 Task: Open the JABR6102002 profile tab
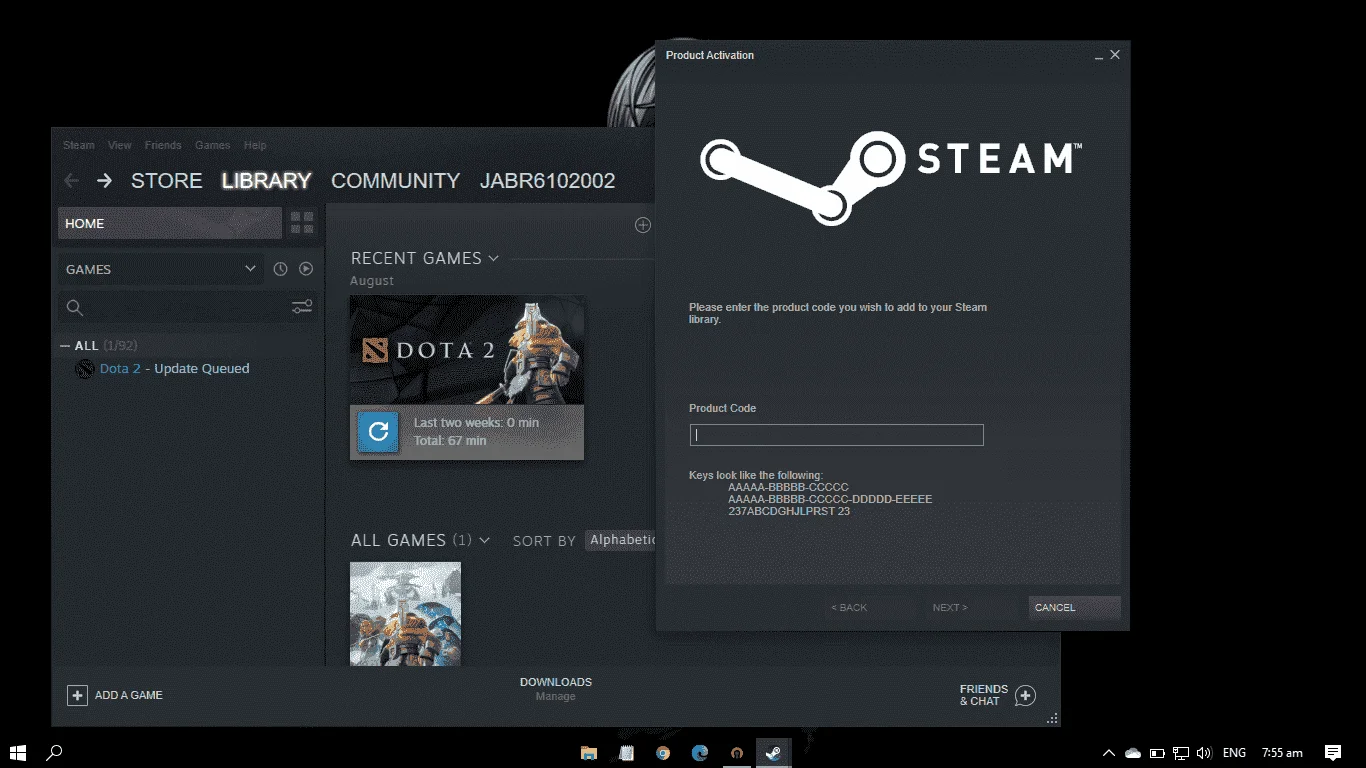pyautogui.click(x=548, y=181)
